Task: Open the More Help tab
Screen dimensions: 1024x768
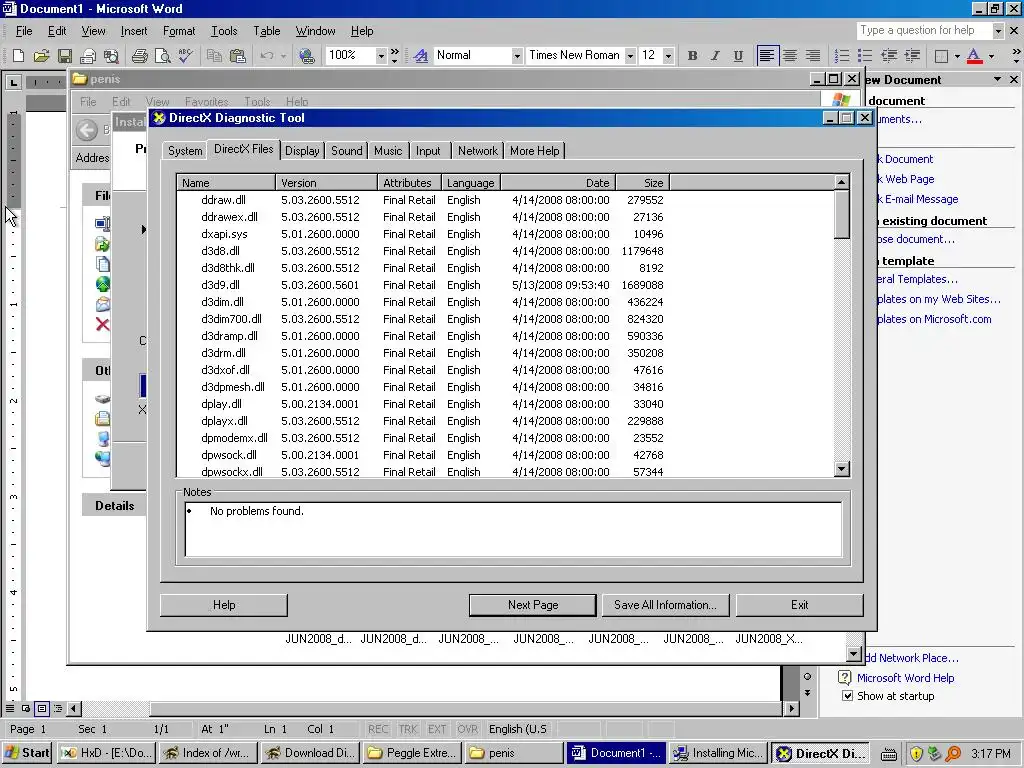Action: [535, 151]
